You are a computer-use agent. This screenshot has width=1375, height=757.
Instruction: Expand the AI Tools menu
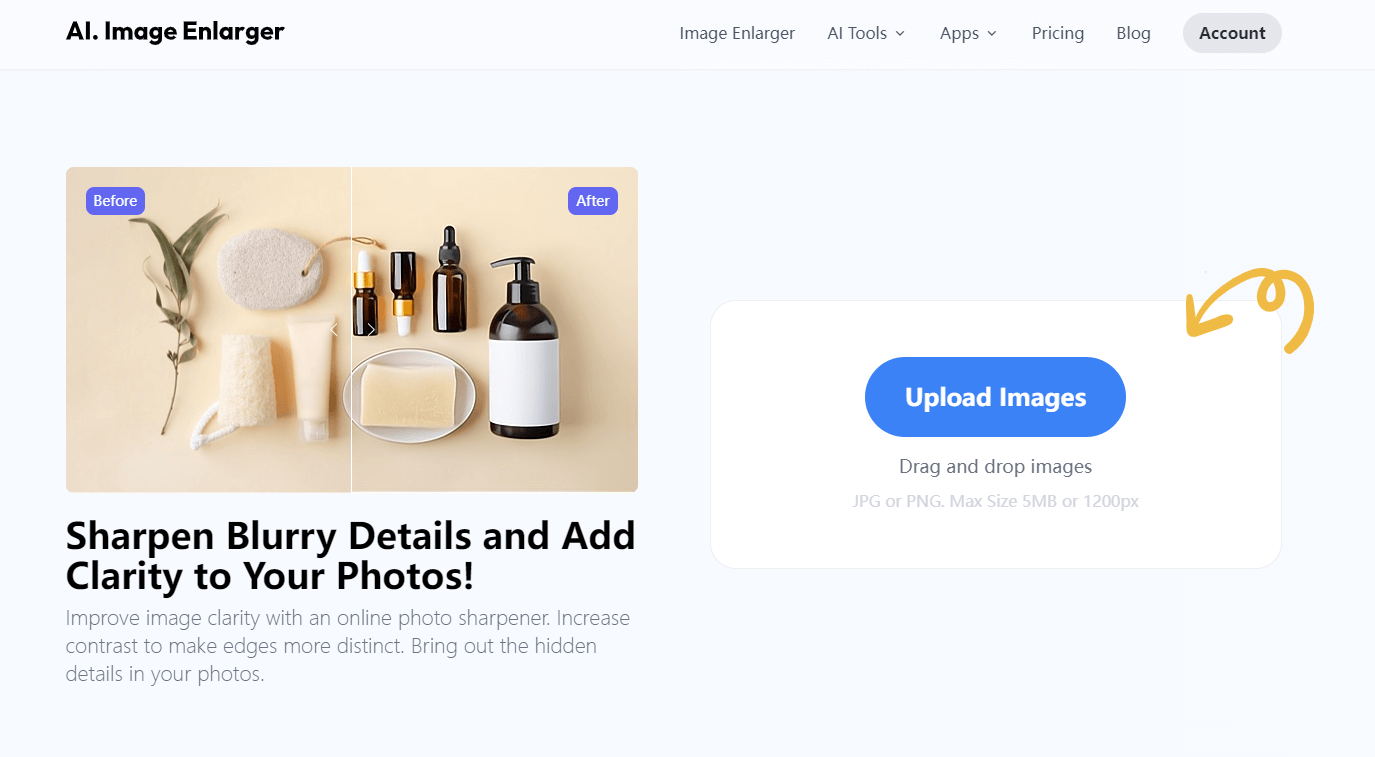click(857, 33)
